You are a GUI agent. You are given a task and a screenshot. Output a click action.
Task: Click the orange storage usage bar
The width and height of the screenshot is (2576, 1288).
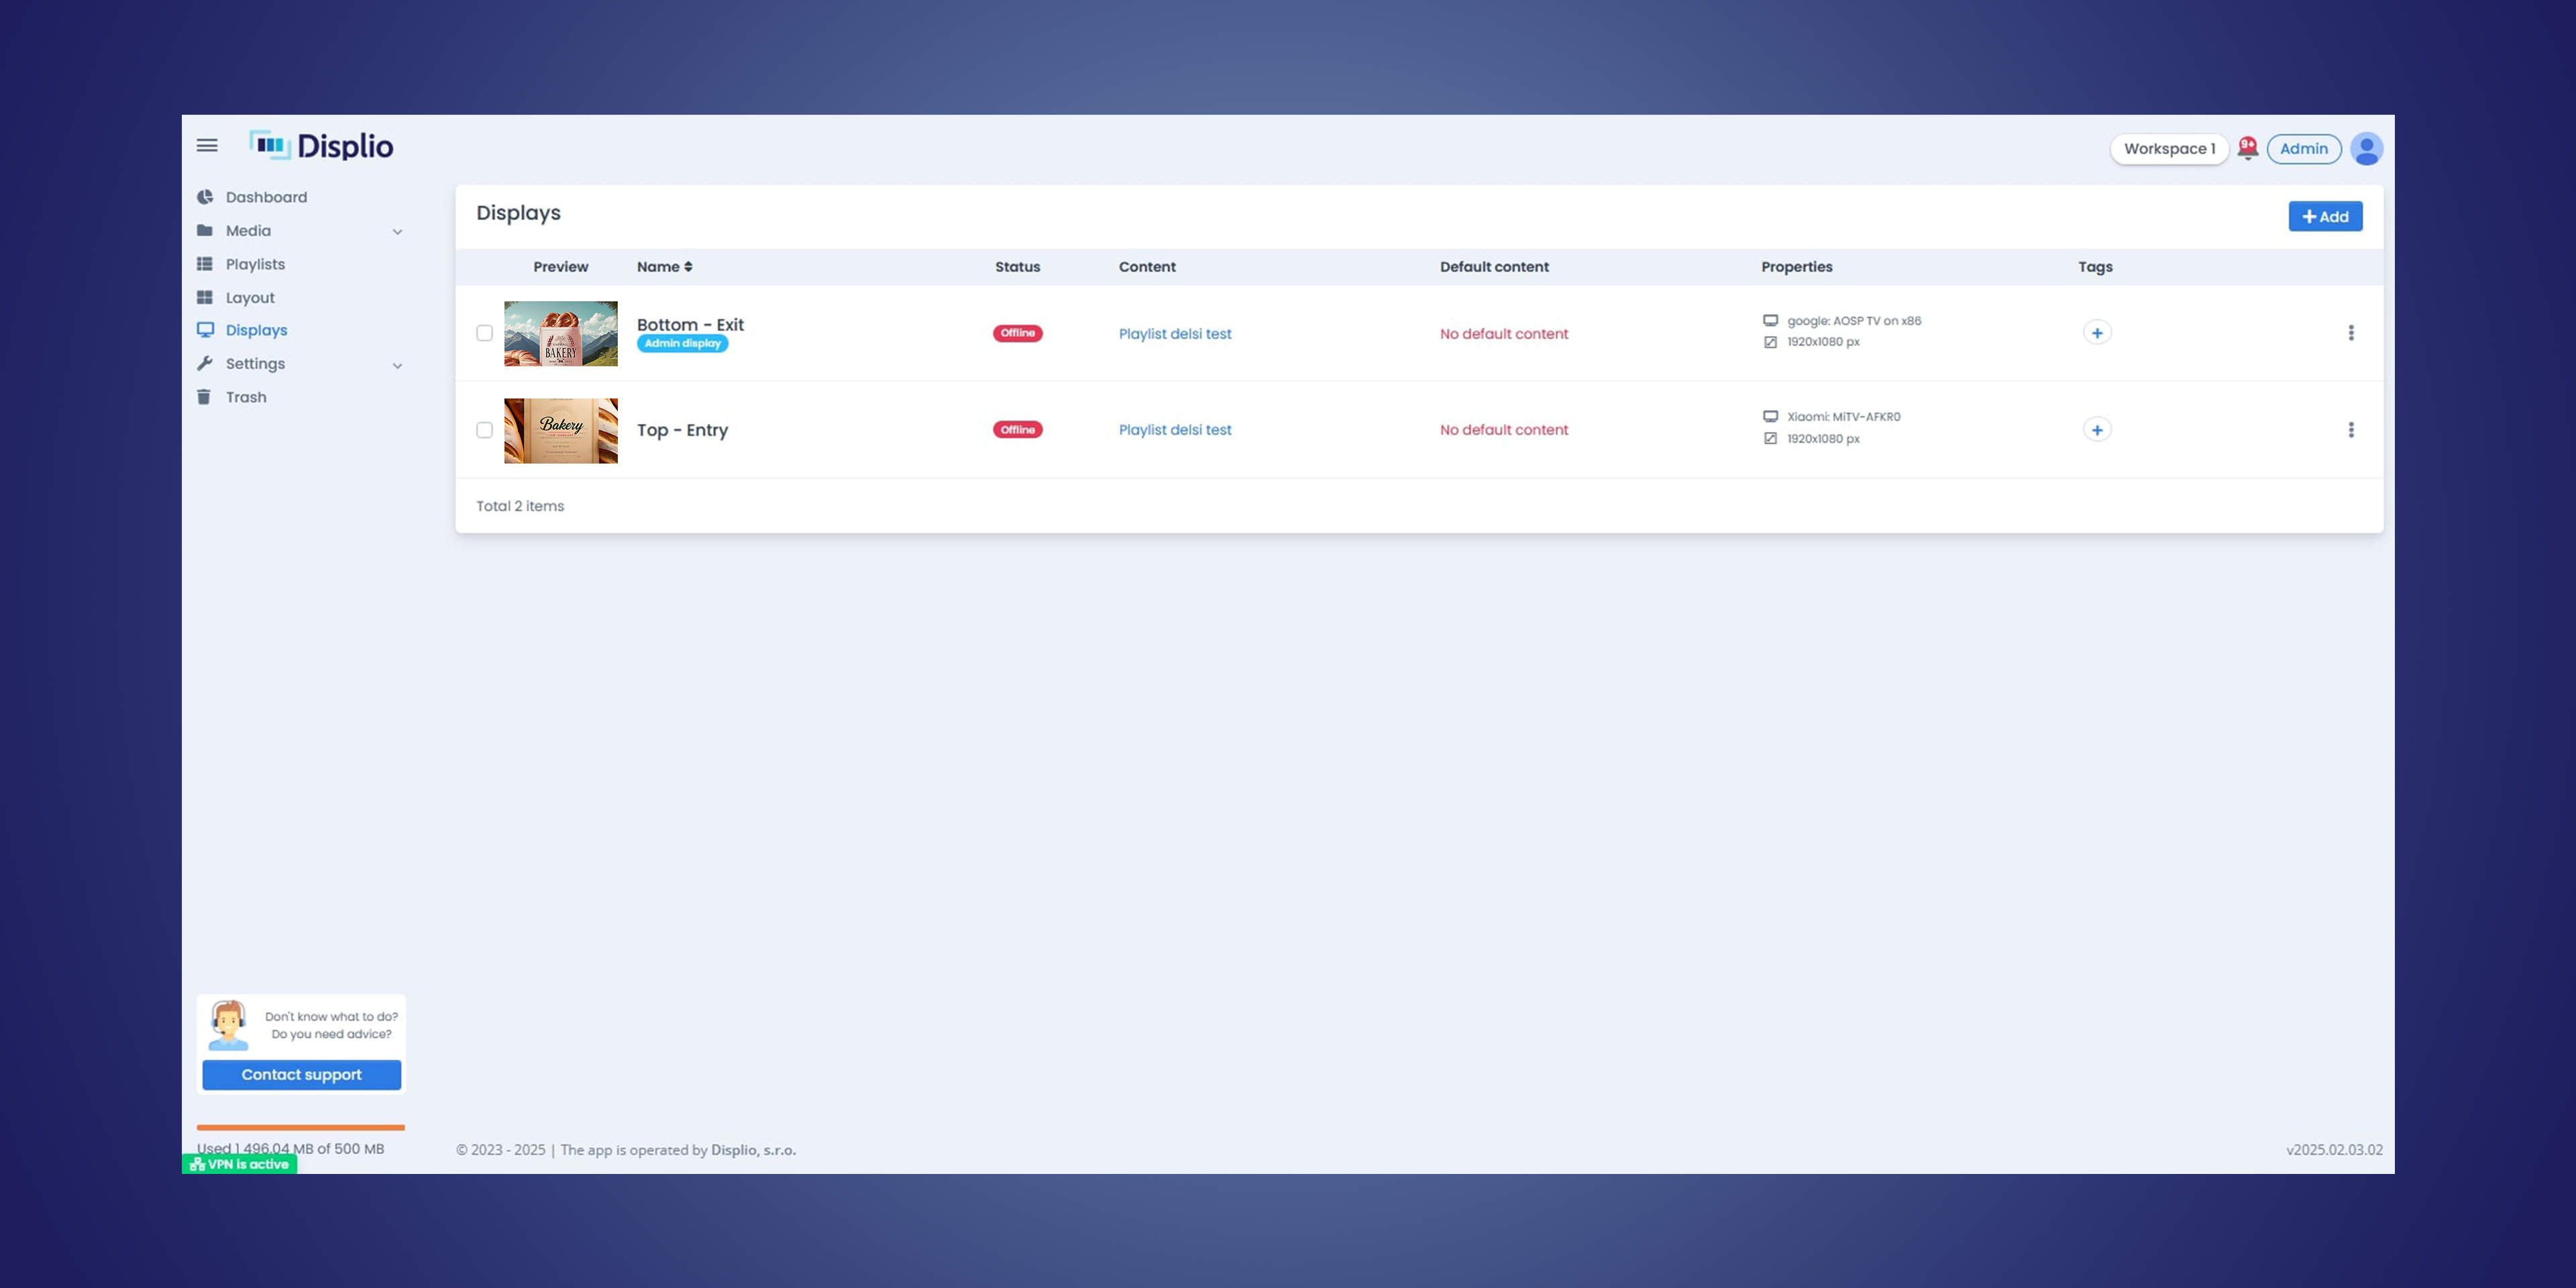pos(300,1127)
